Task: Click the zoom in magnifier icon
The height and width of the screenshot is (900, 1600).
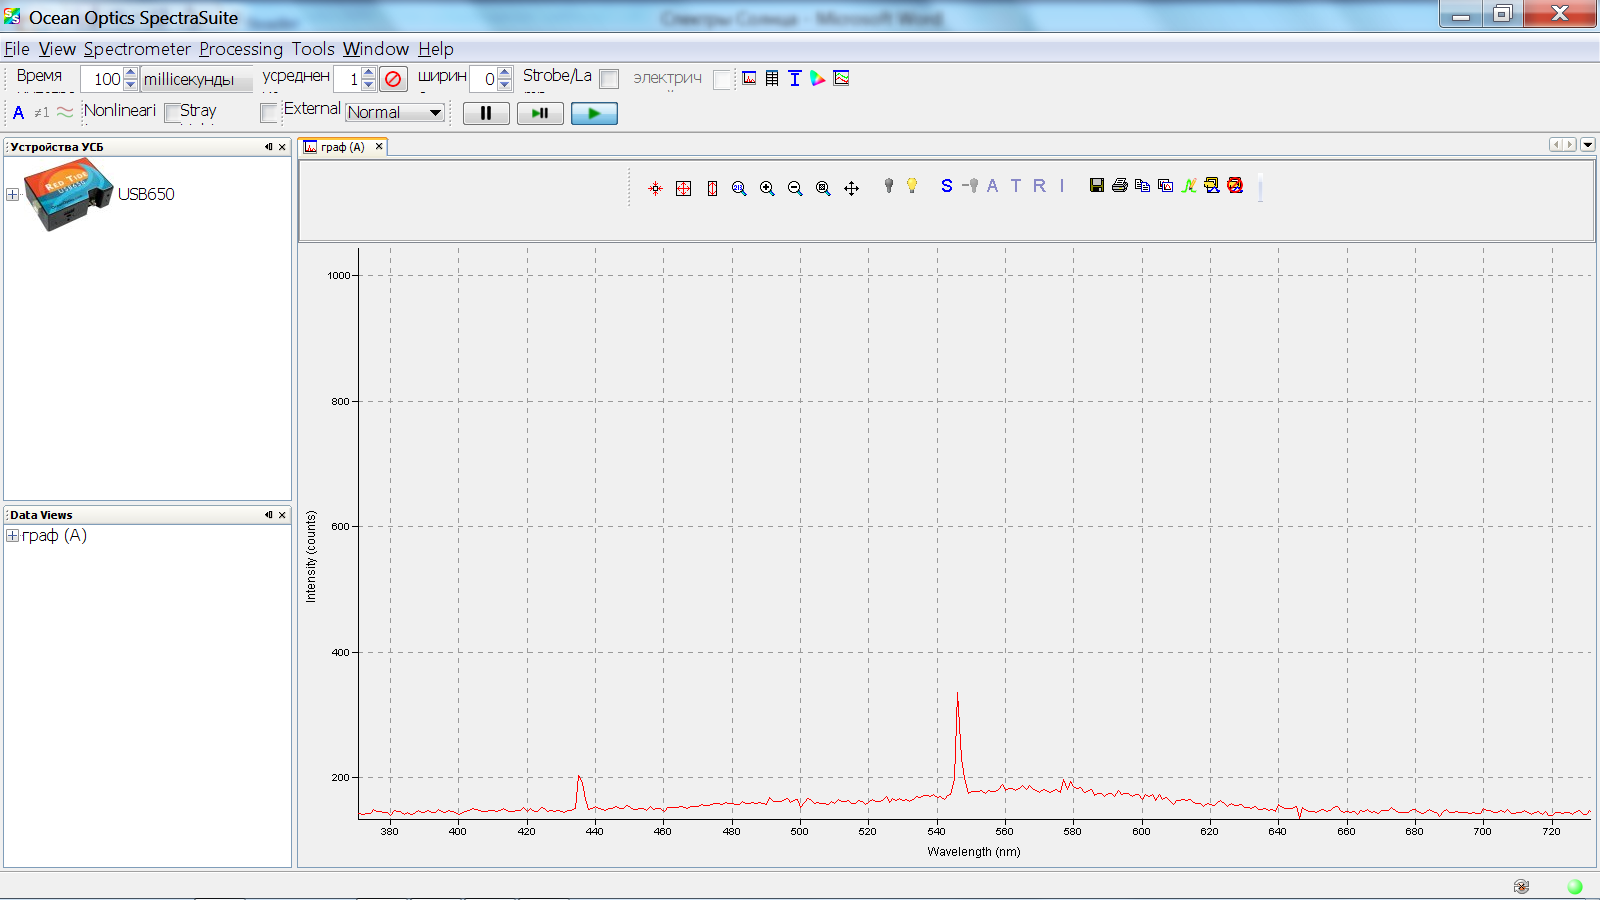Action: (767, 188)
